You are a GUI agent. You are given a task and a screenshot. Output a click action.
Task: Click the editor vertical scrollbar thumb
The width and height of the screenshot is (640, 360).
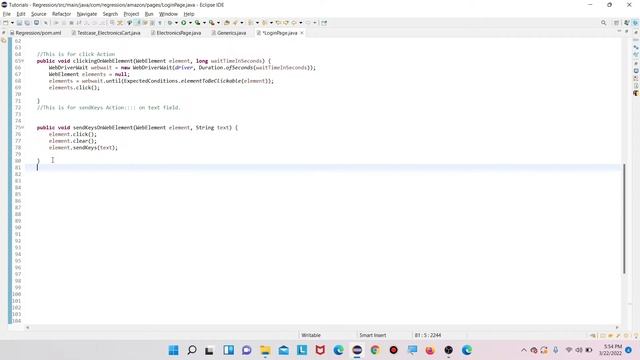click(x=624, y=218)
